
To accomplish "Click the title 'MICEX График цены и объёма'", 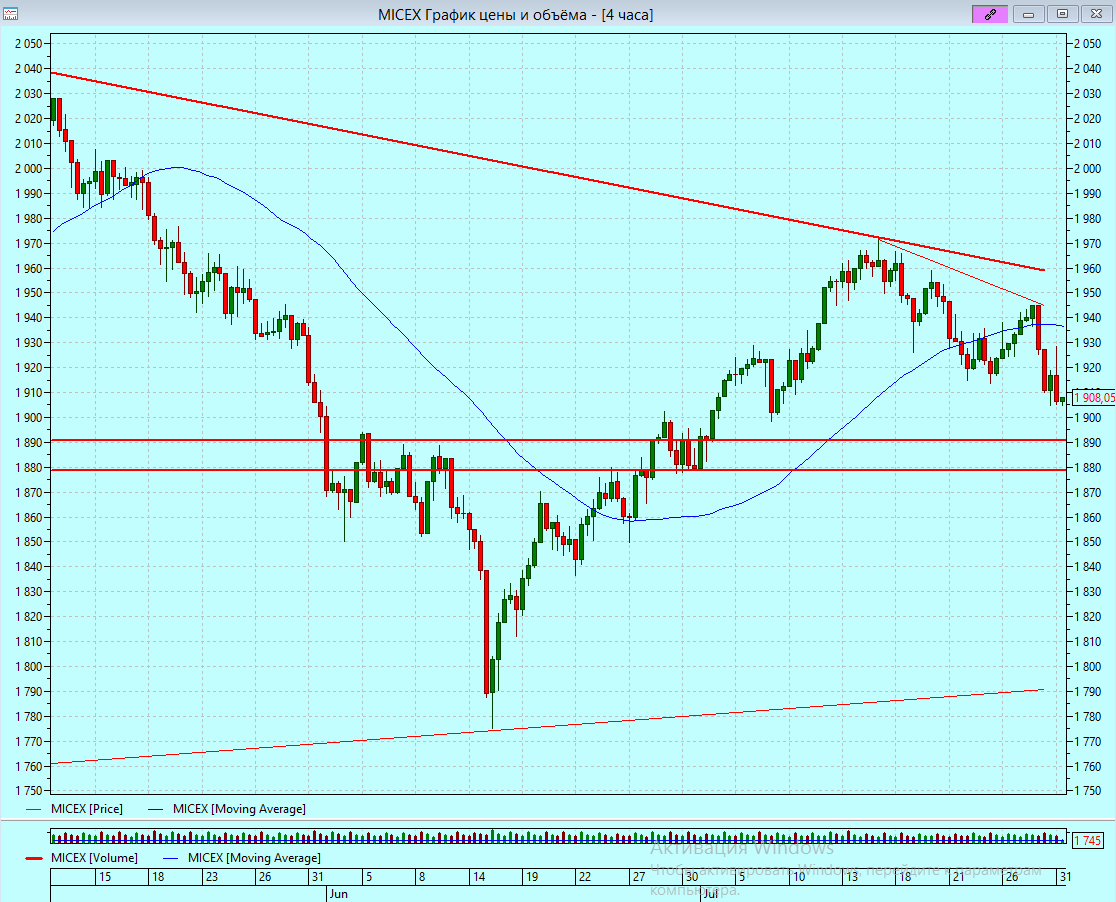I will 483,15.
